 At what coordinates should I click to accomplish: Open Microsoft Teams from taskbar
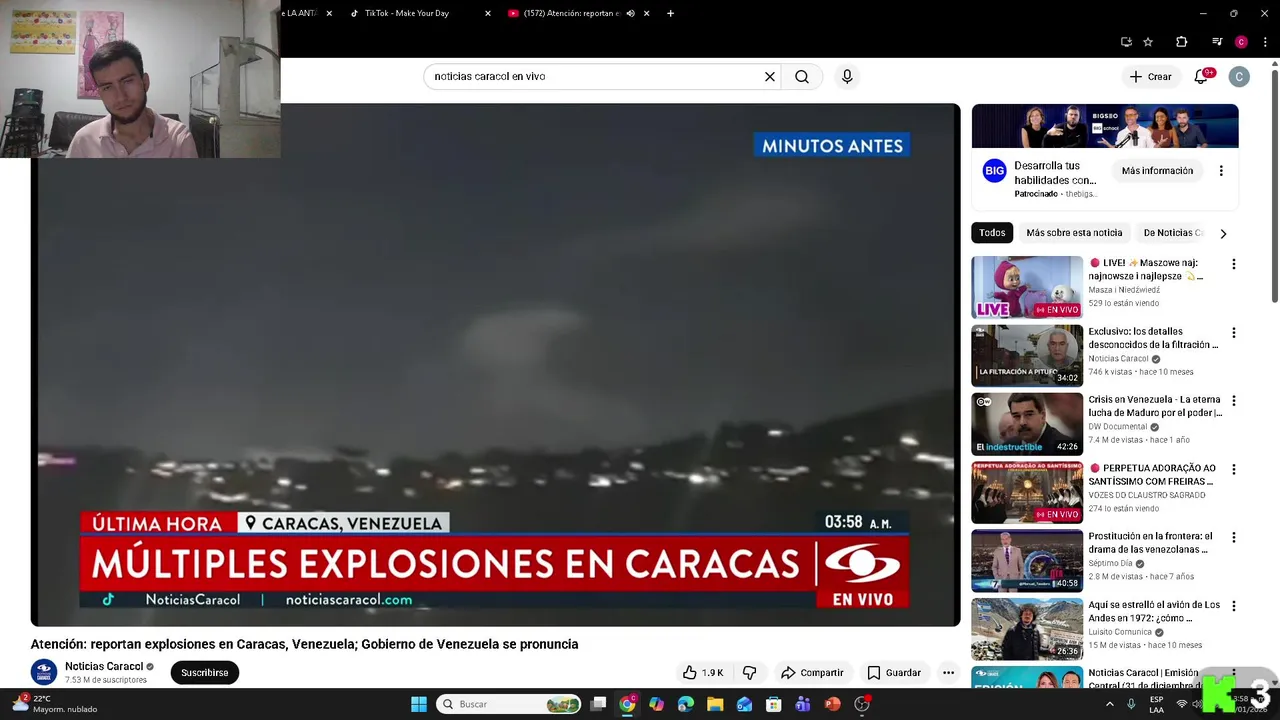point(802,704)
